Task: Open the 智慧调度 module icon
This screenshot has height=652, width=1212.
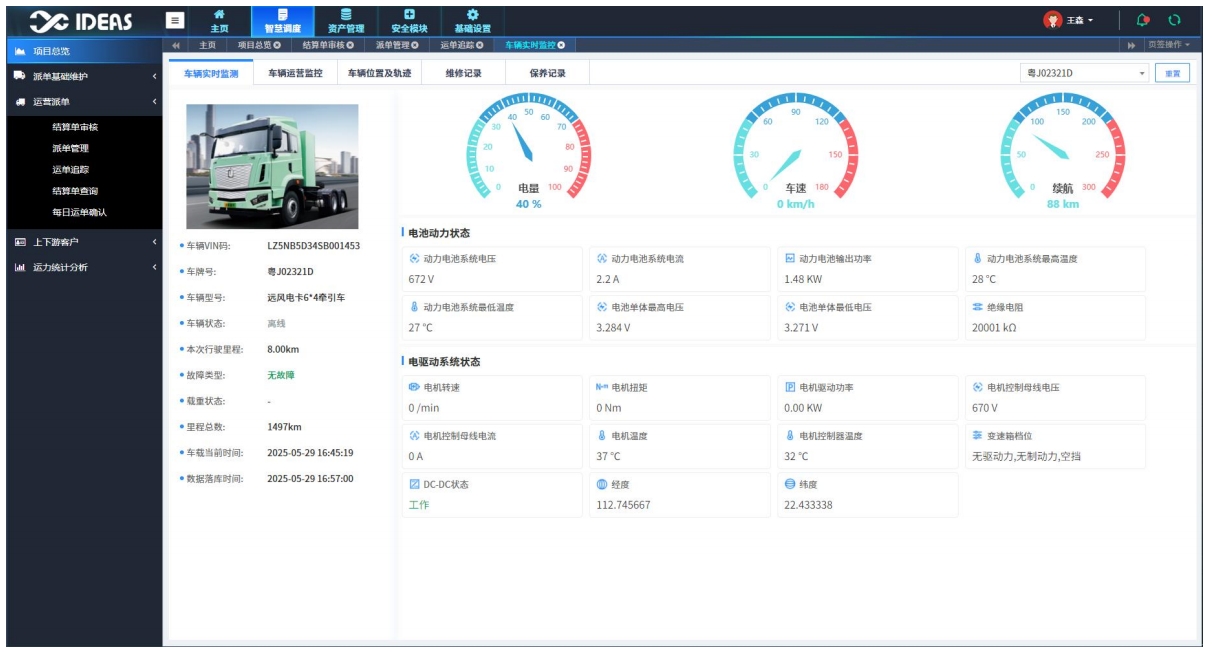Action: [x=282, y=21]
